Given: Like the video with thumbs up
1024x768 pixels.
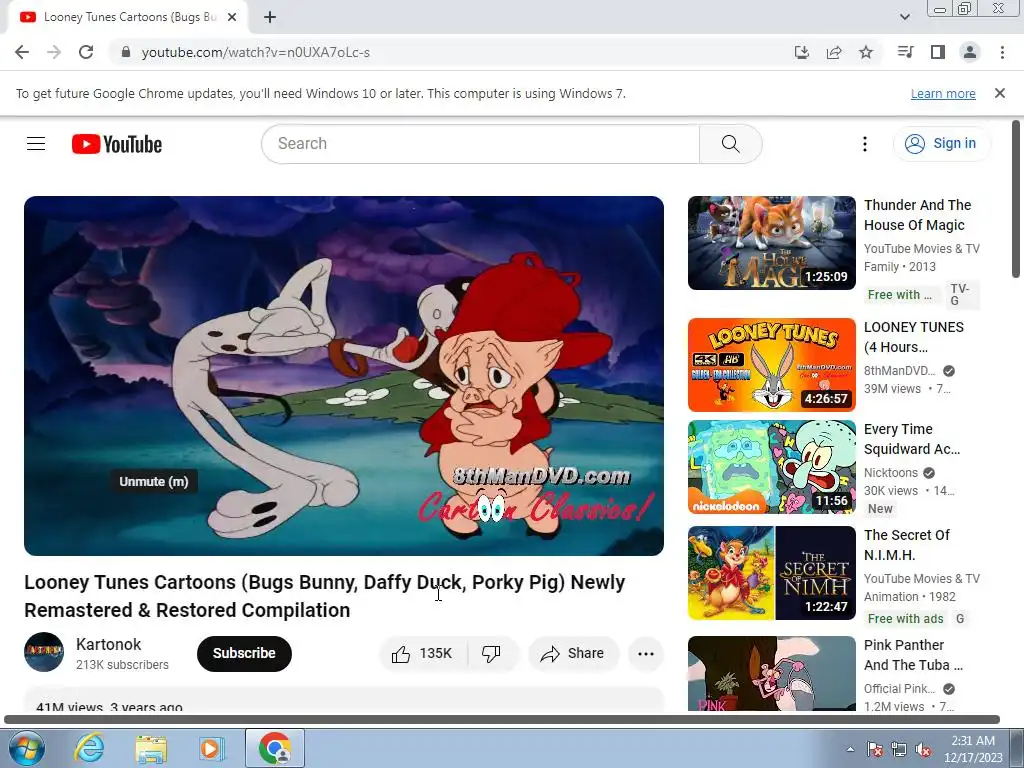Looking at the screenshot, I should click(423, 654).
